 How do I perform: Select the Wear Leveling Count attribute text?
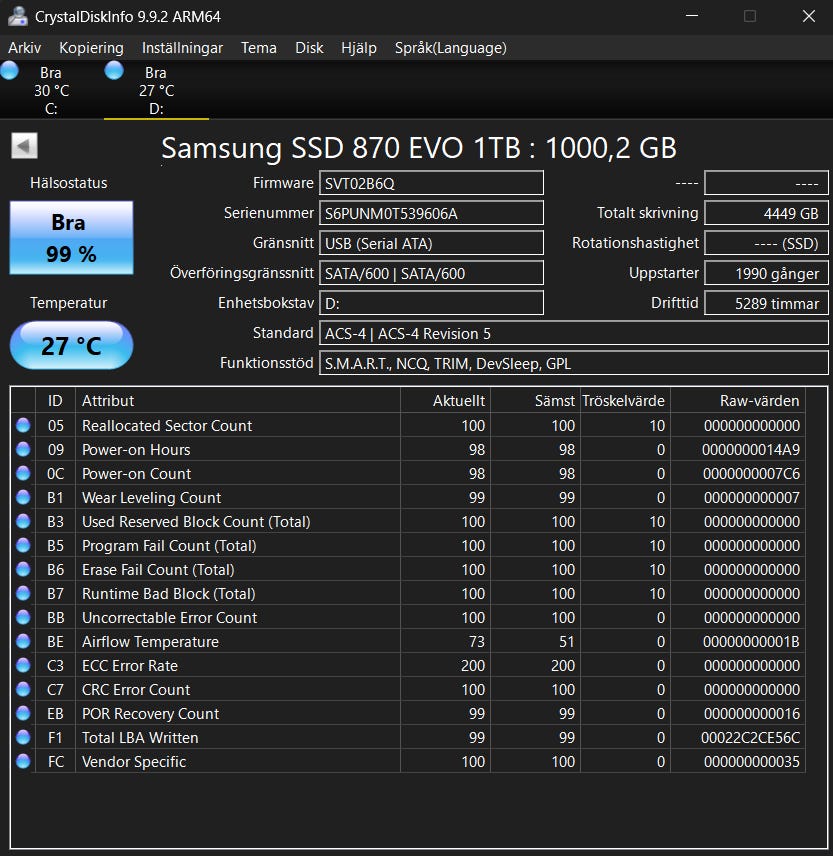tap(151, 498)
